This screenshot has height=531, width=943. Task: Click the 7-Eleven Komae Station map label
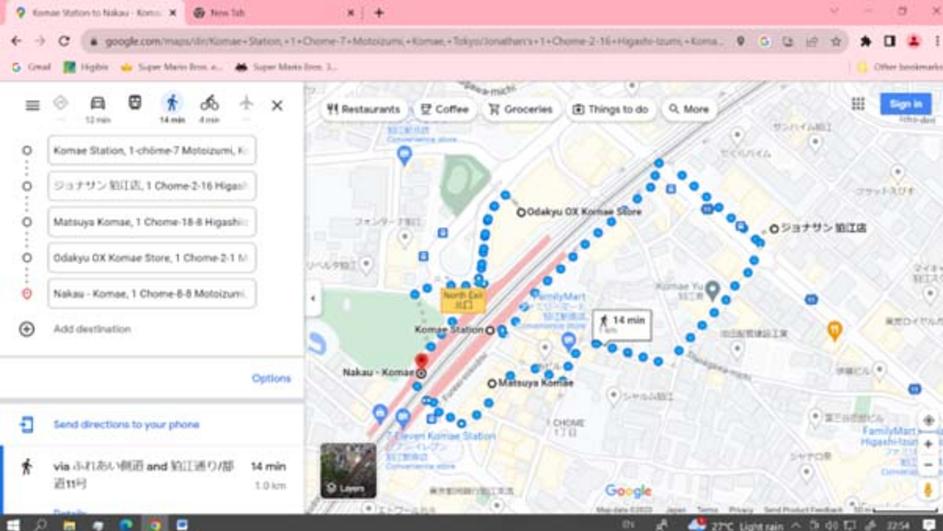[x=441, y=436]
